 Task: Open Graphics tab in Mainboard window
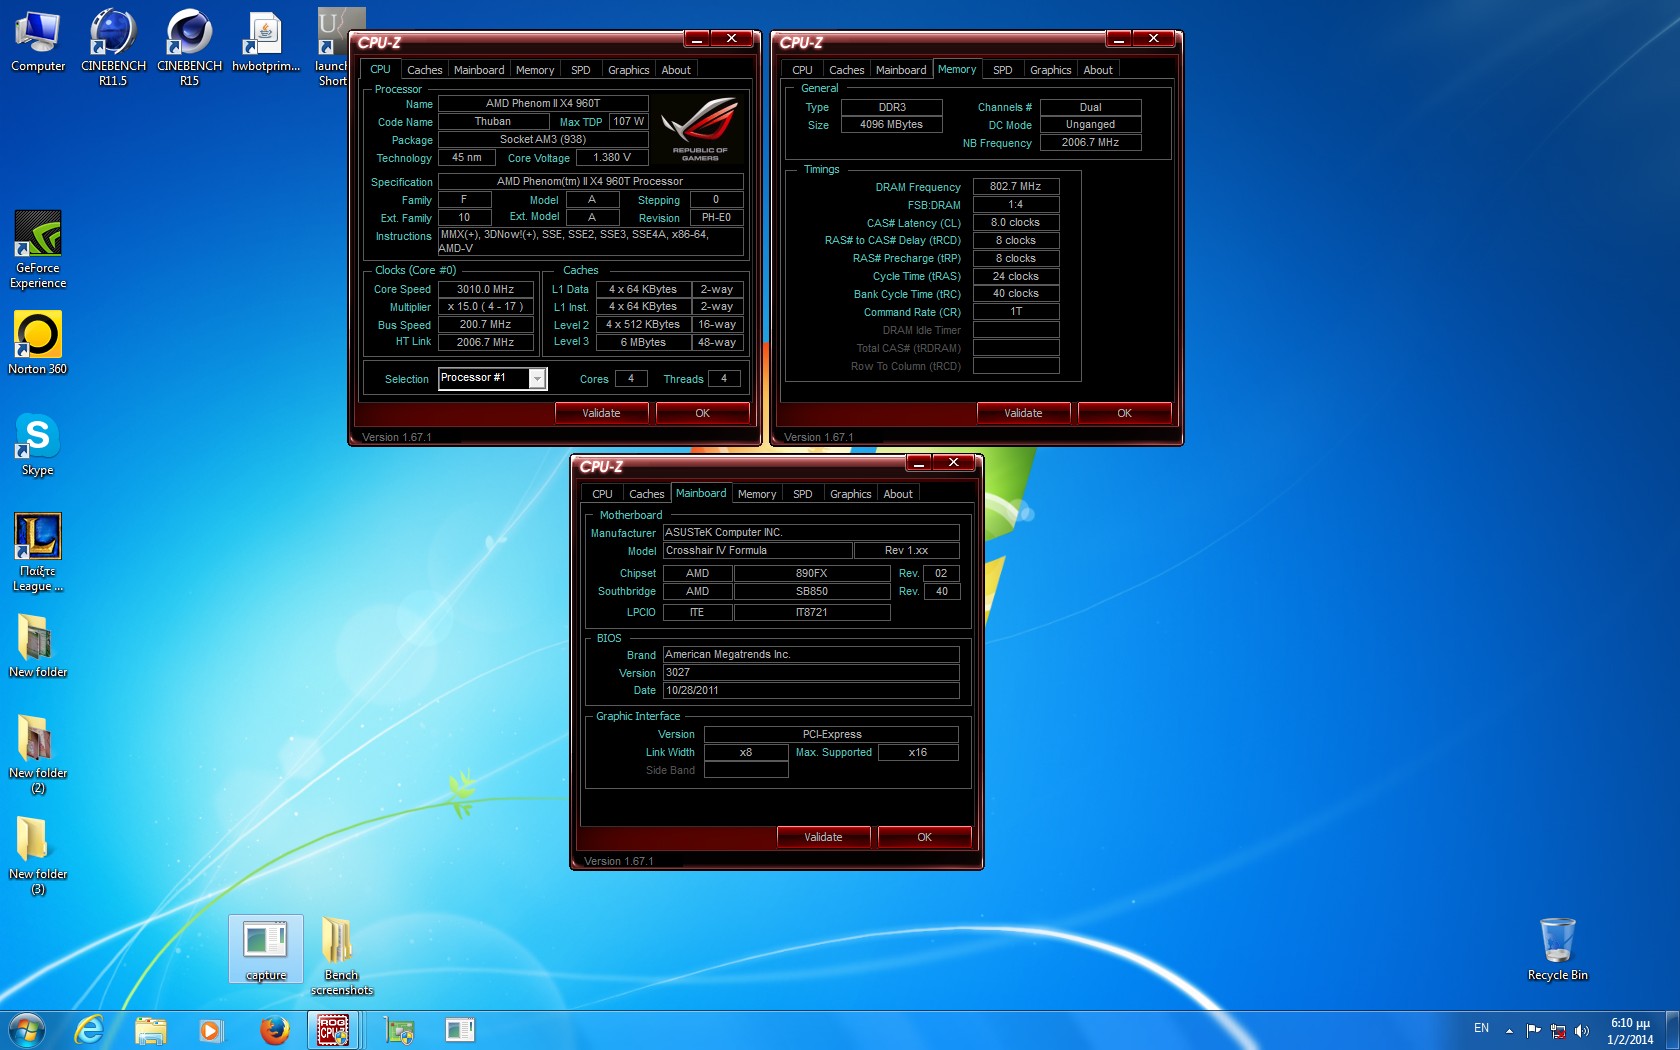(x=851, y=494)
